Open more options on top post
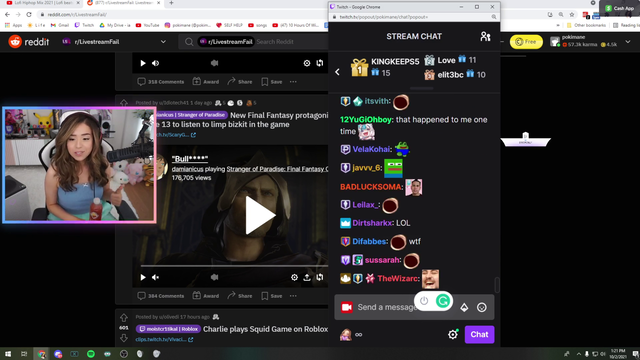This screenshot has width=640, height=360. click(293, 82)
